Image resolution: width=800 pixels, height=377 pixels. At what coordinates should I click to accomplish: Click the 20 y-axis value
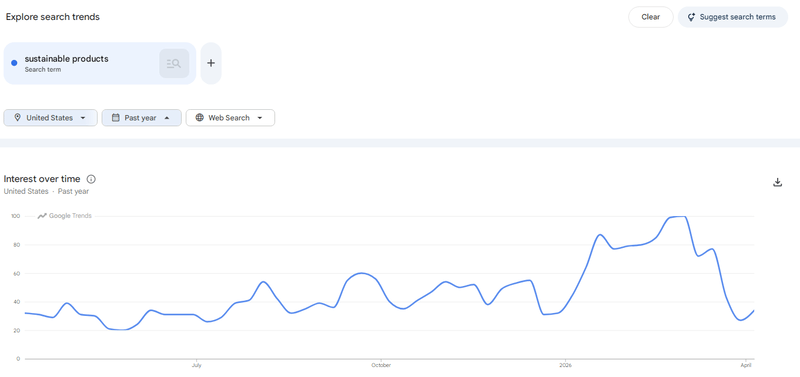tap(17, 331)
